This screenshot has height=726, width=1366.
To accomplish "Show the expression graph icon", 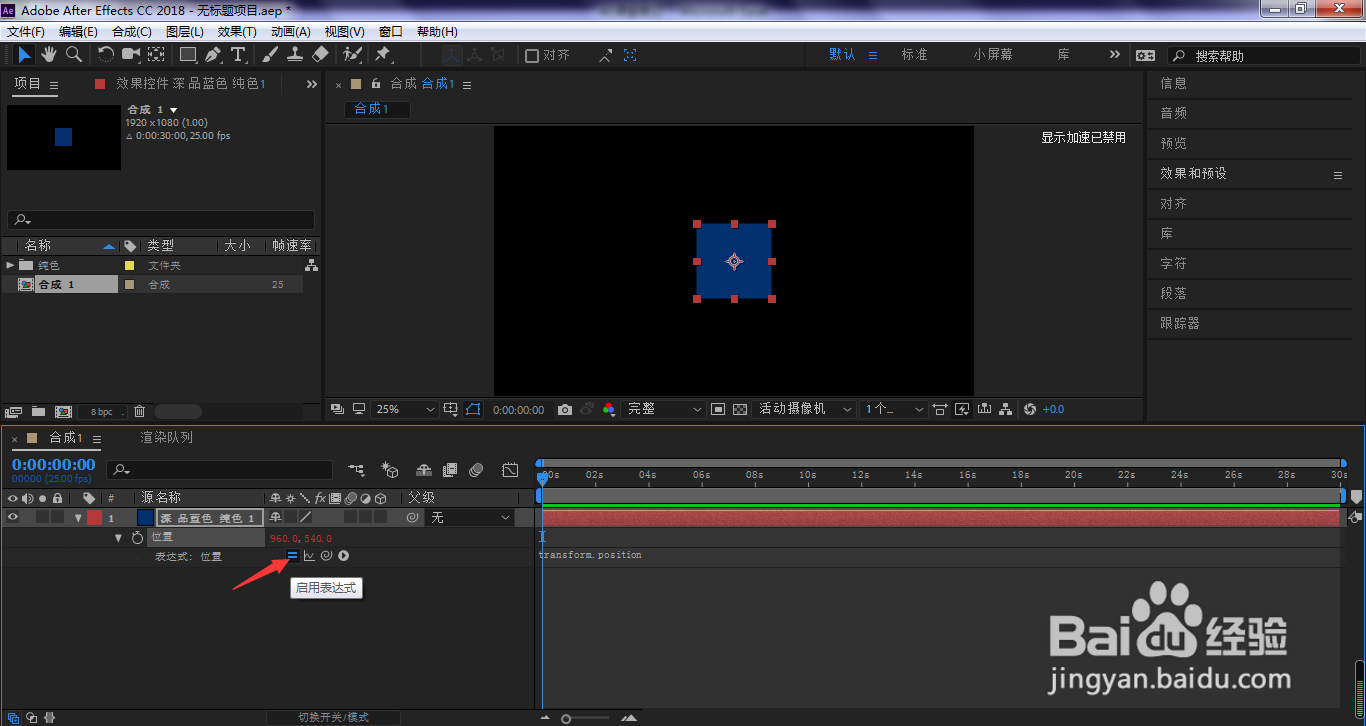I will pyautogui.click(x=309, y=556).
